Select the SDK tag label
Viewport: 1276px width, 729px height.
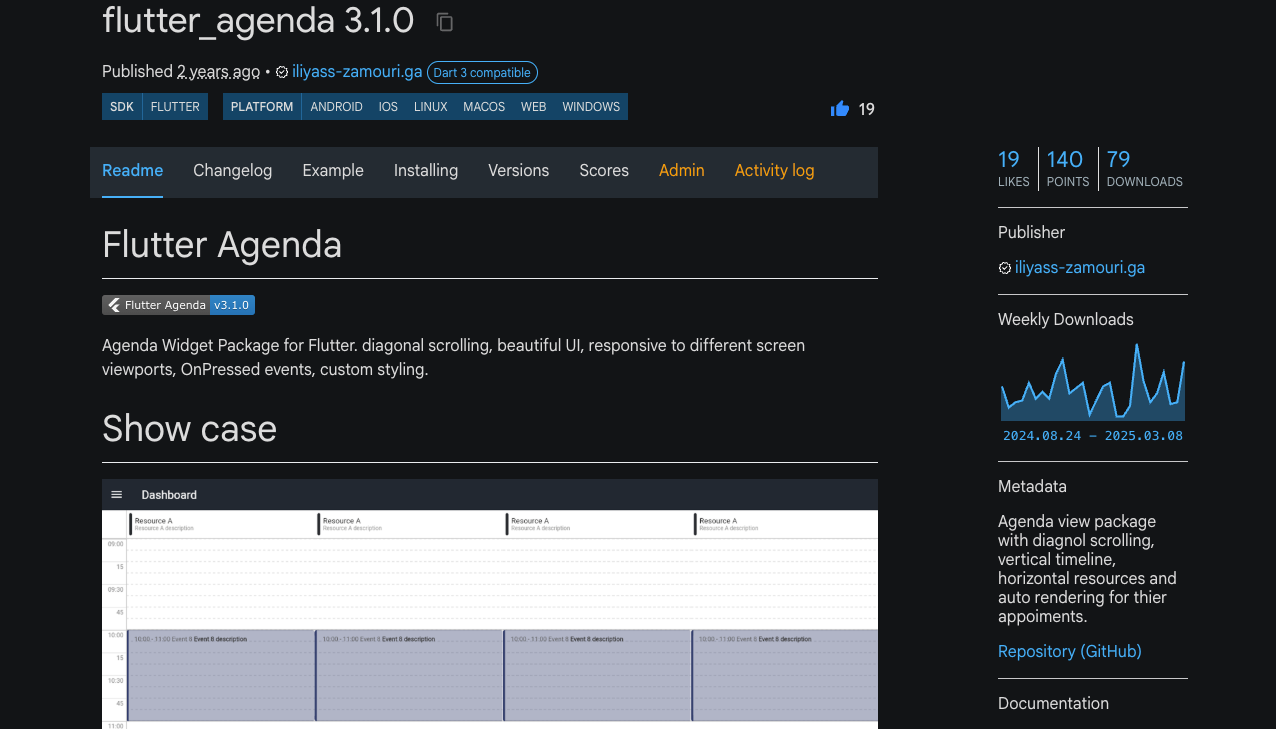tap(122, 107)
